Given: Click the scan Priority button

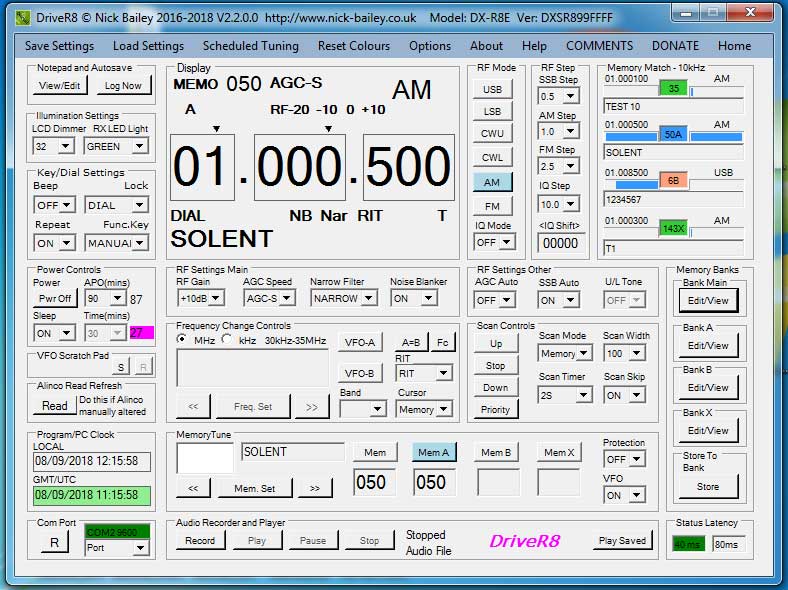Looking at the screenshot, I should [496, 410].
